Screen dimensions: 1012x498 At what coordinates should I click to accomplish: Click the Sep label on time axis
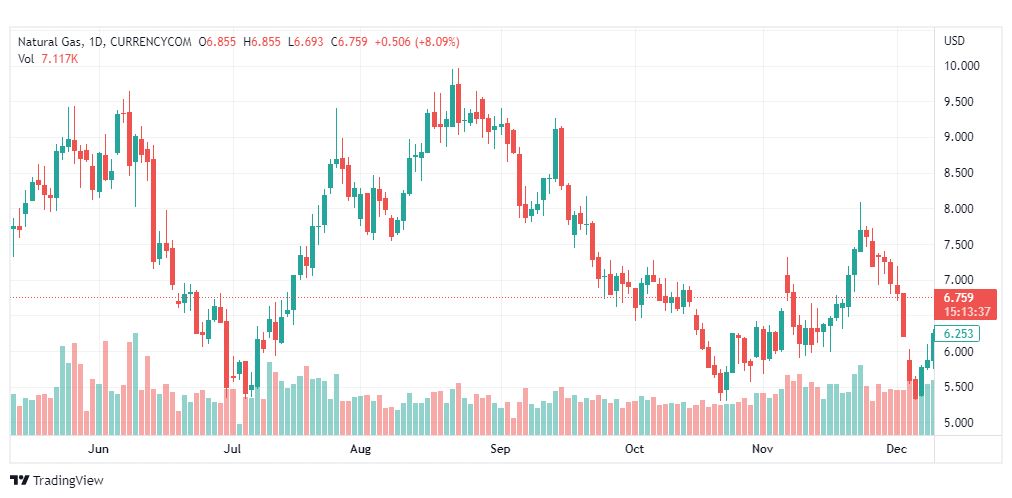coord(500,449)
